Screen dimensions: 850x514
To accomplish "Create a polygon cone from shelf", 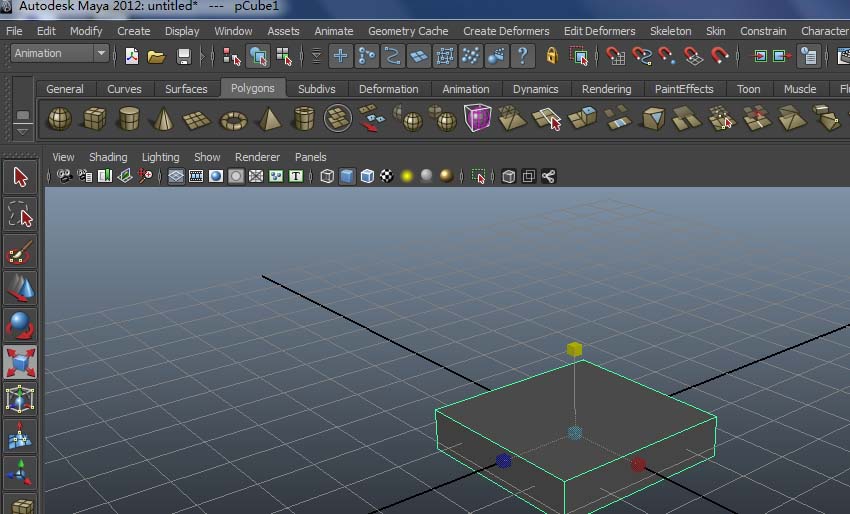I will coord(163,118).
